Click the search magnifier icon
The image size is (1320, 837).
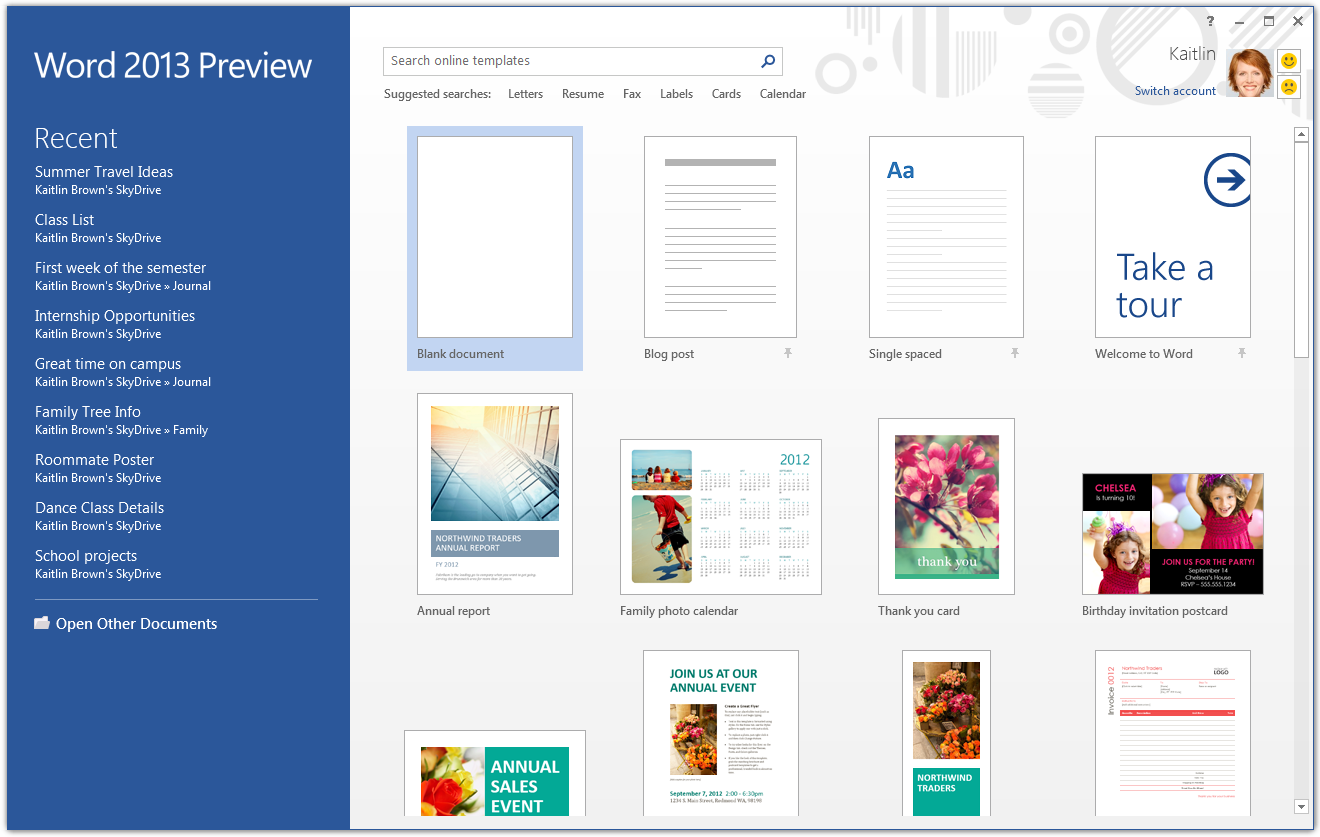coord(768,61)
